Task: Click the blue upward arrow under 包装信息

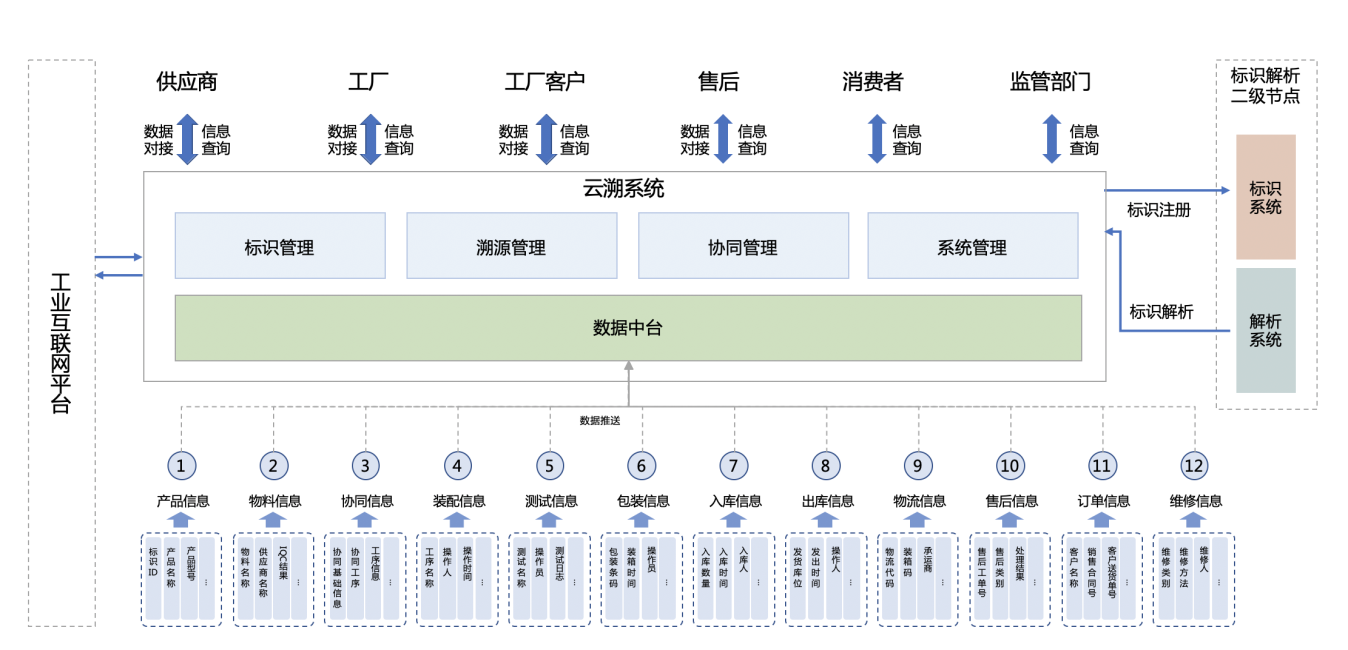Action: point(640,518)
